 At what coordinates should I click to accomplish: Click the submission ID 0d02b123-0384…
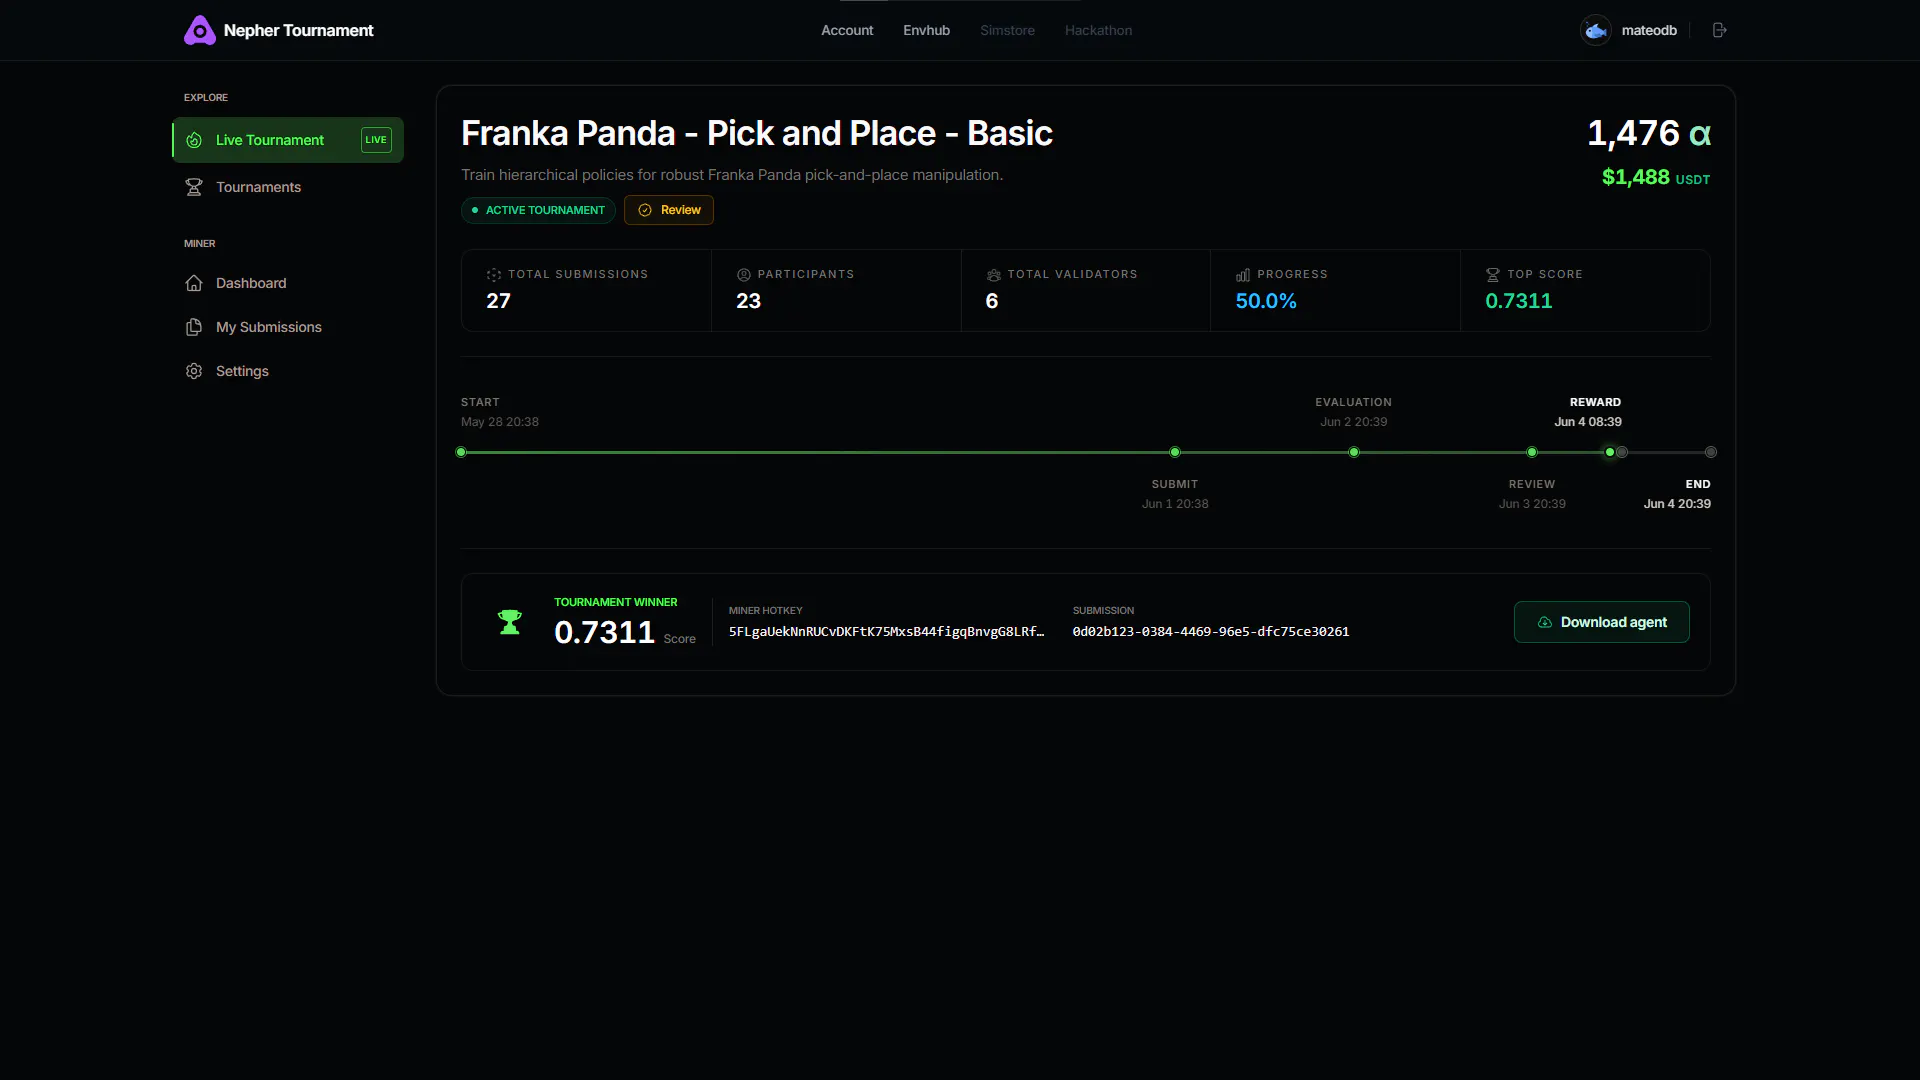tap(1211, 632)
